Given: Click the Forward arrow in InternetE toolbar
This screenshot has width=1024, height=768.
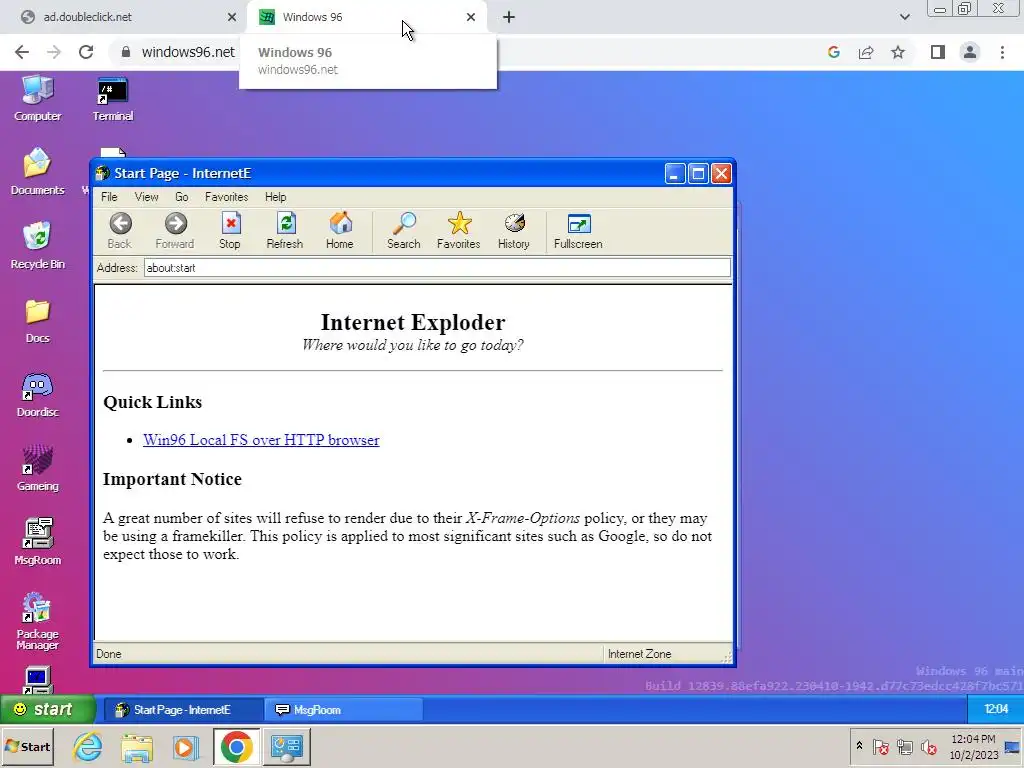Looking at the screenshot, I should 175,231.
